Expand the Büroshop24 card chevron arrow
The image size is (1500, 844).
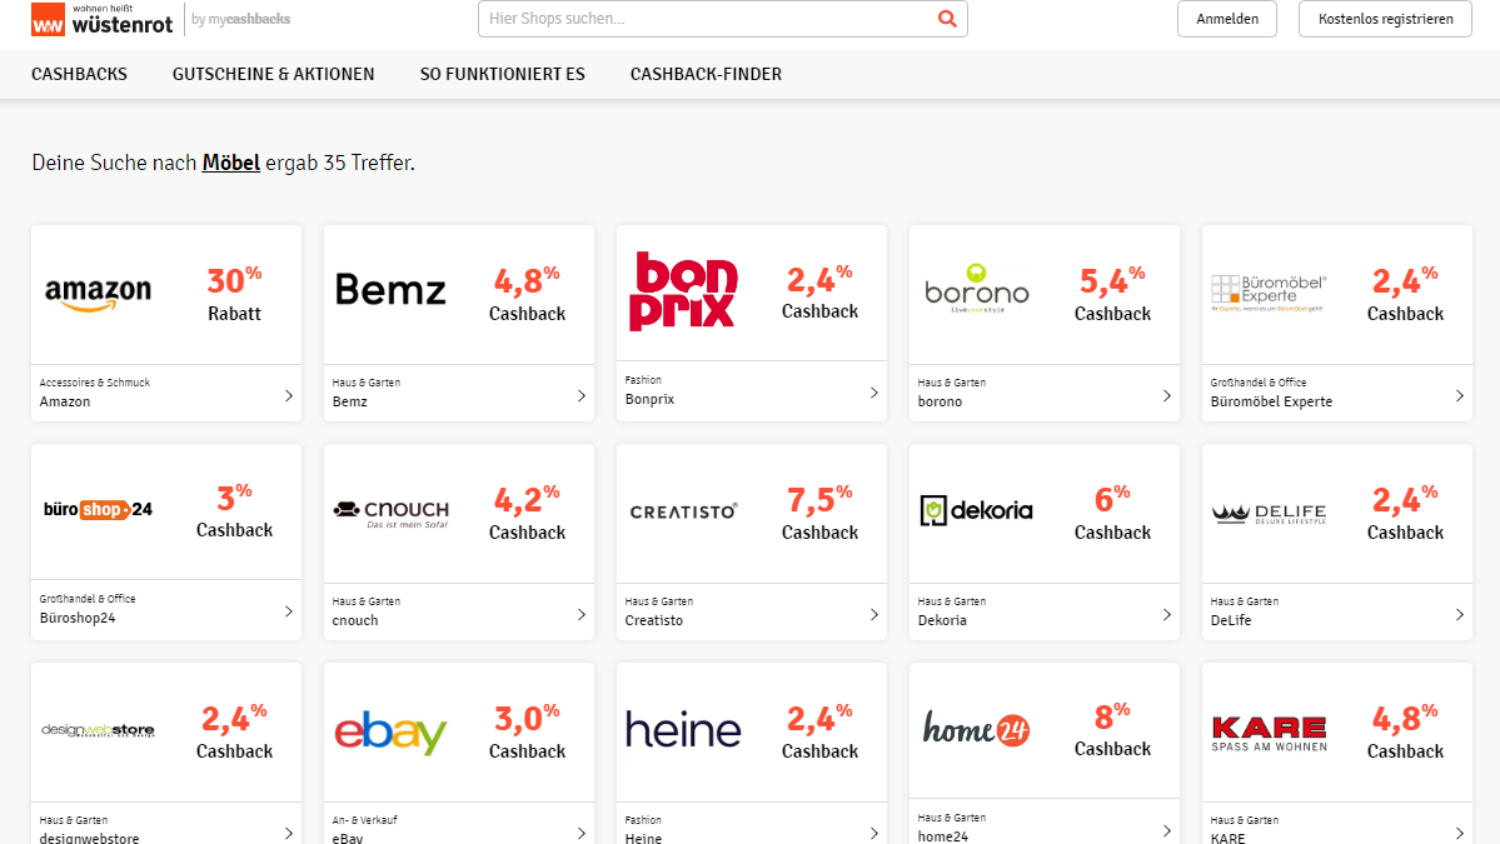pos(288,612)
